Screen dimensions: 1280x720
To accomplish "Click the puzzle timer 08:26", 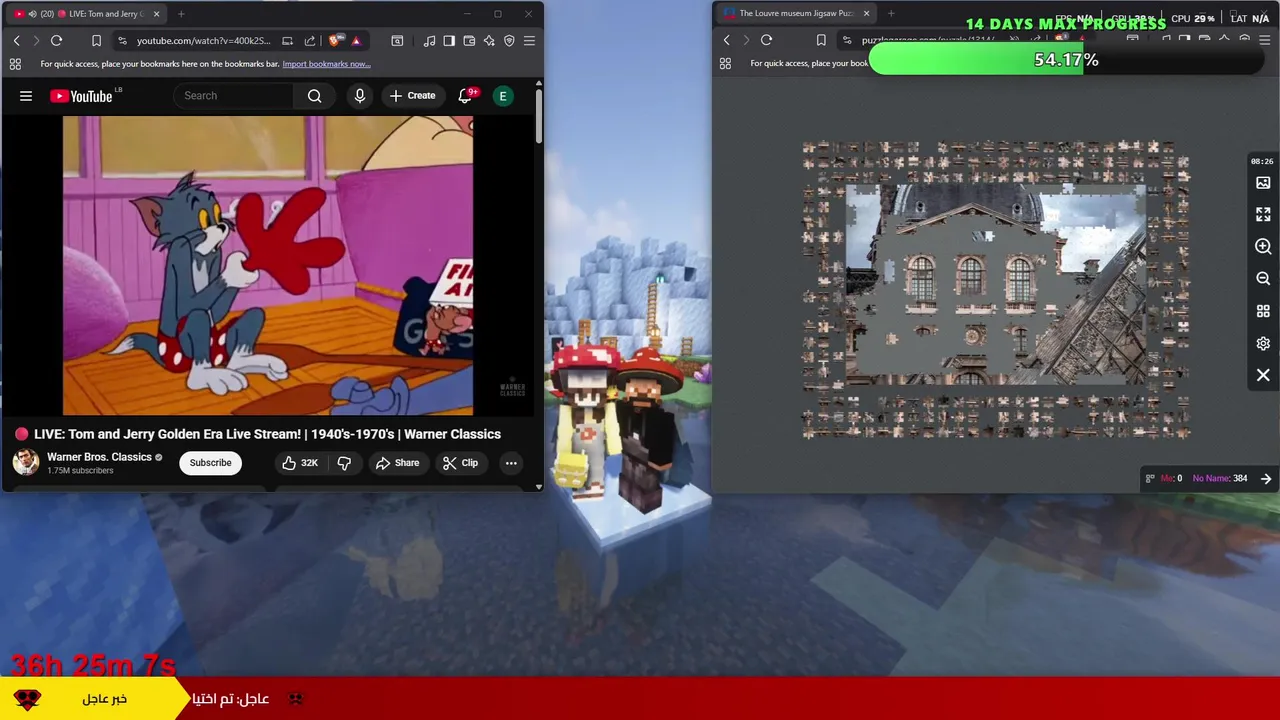I will click(x=1262, y=161).
